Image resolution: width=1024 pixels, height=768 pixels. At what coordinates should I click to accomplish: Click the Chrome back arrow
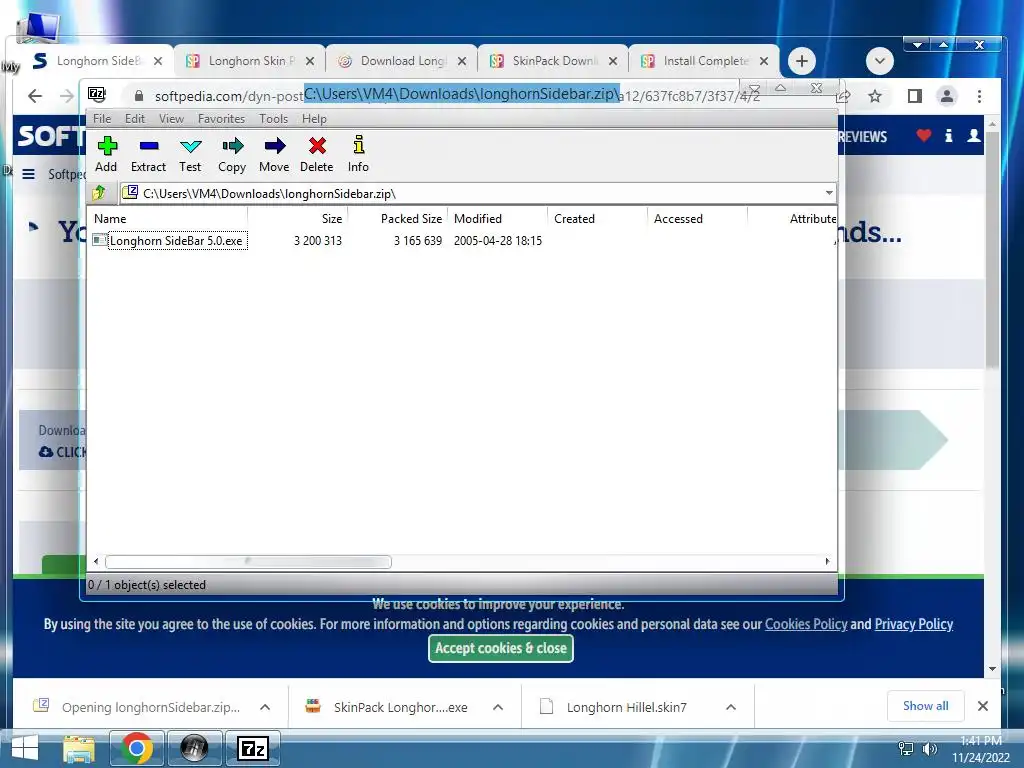[35, 96]
